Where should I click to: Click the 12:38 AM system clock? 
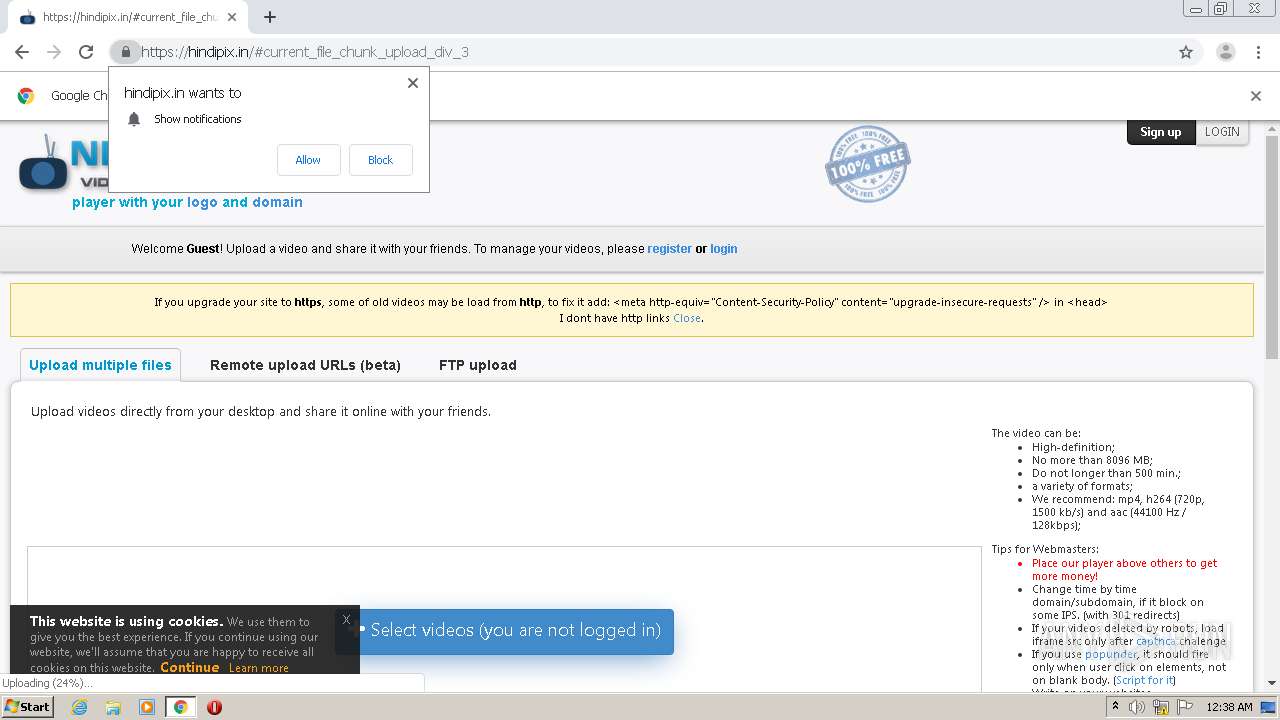click(x=1230, y=707)
